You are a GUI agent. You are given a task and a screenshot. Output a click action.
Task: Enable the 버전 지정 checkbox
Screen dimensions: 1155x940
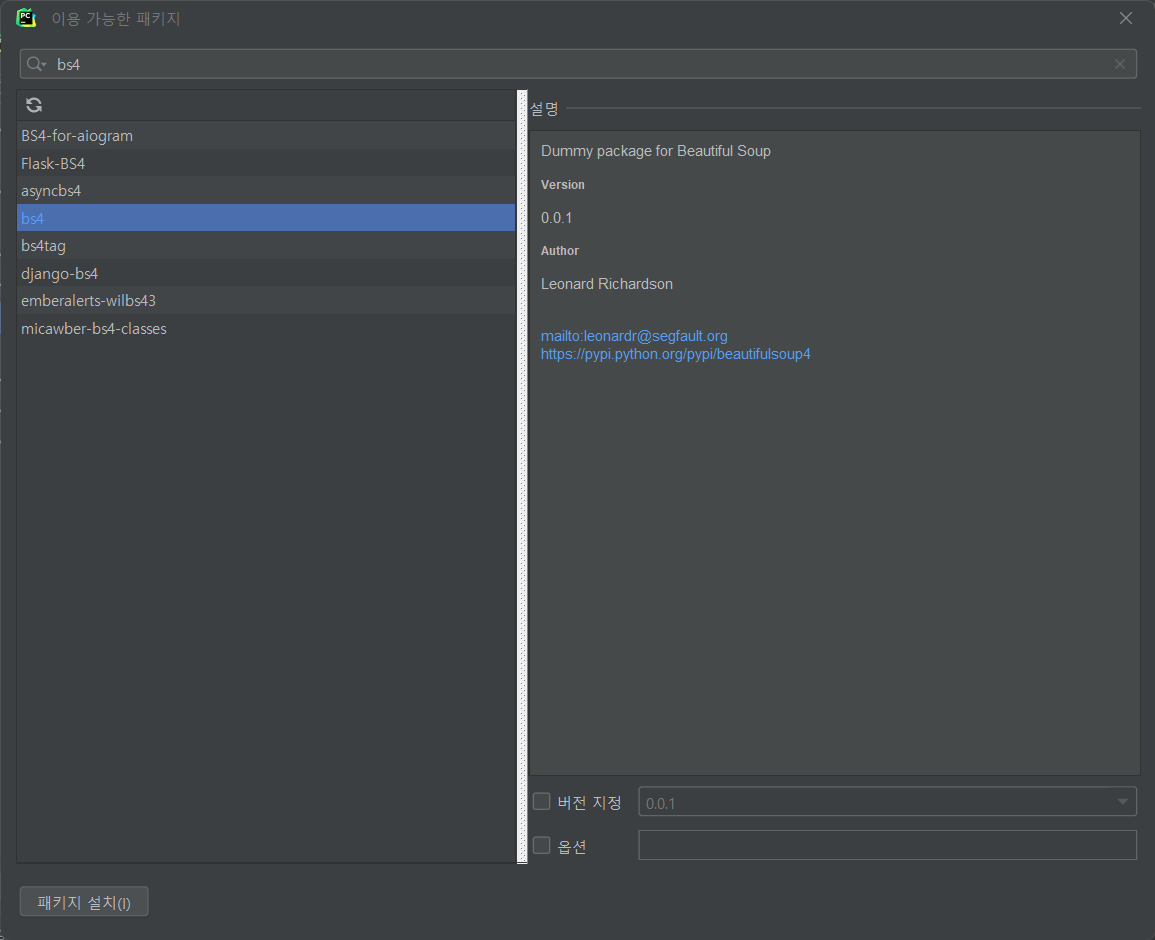[x=541, y=802]
